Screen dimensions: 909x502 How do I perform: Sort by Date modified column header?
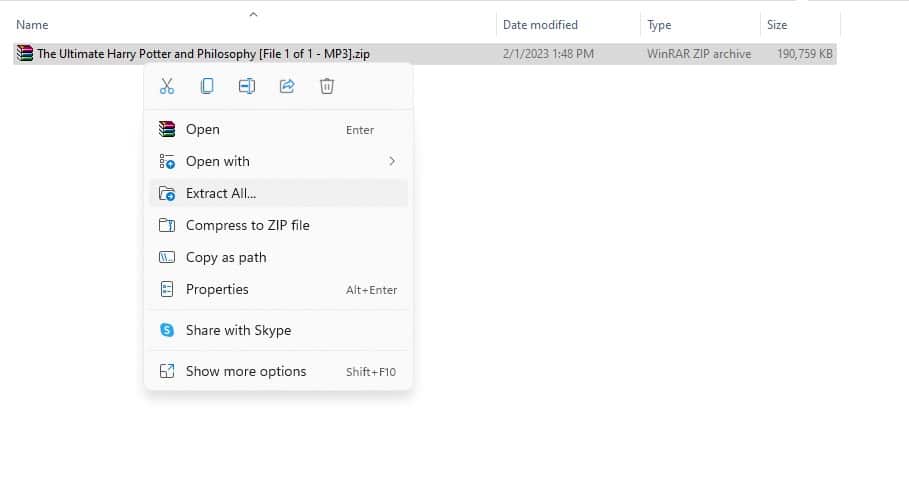(540, 25)
